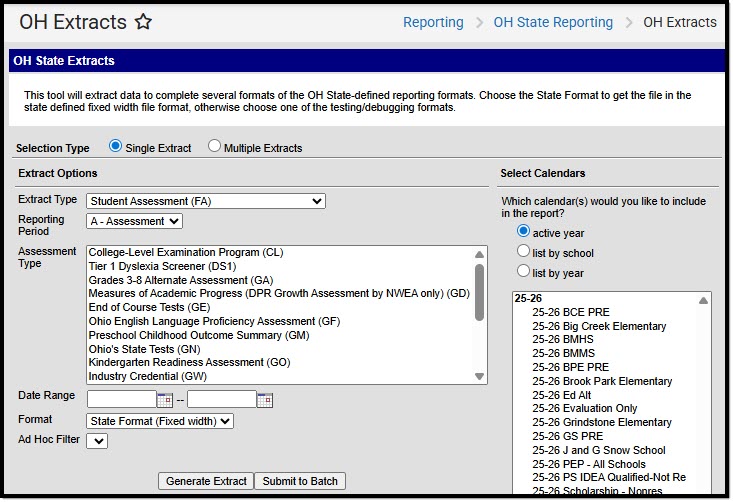Select the 25-26 Evaluation Only calendar
The width and height of the screenshot is (733, 502).
point(585,409)
